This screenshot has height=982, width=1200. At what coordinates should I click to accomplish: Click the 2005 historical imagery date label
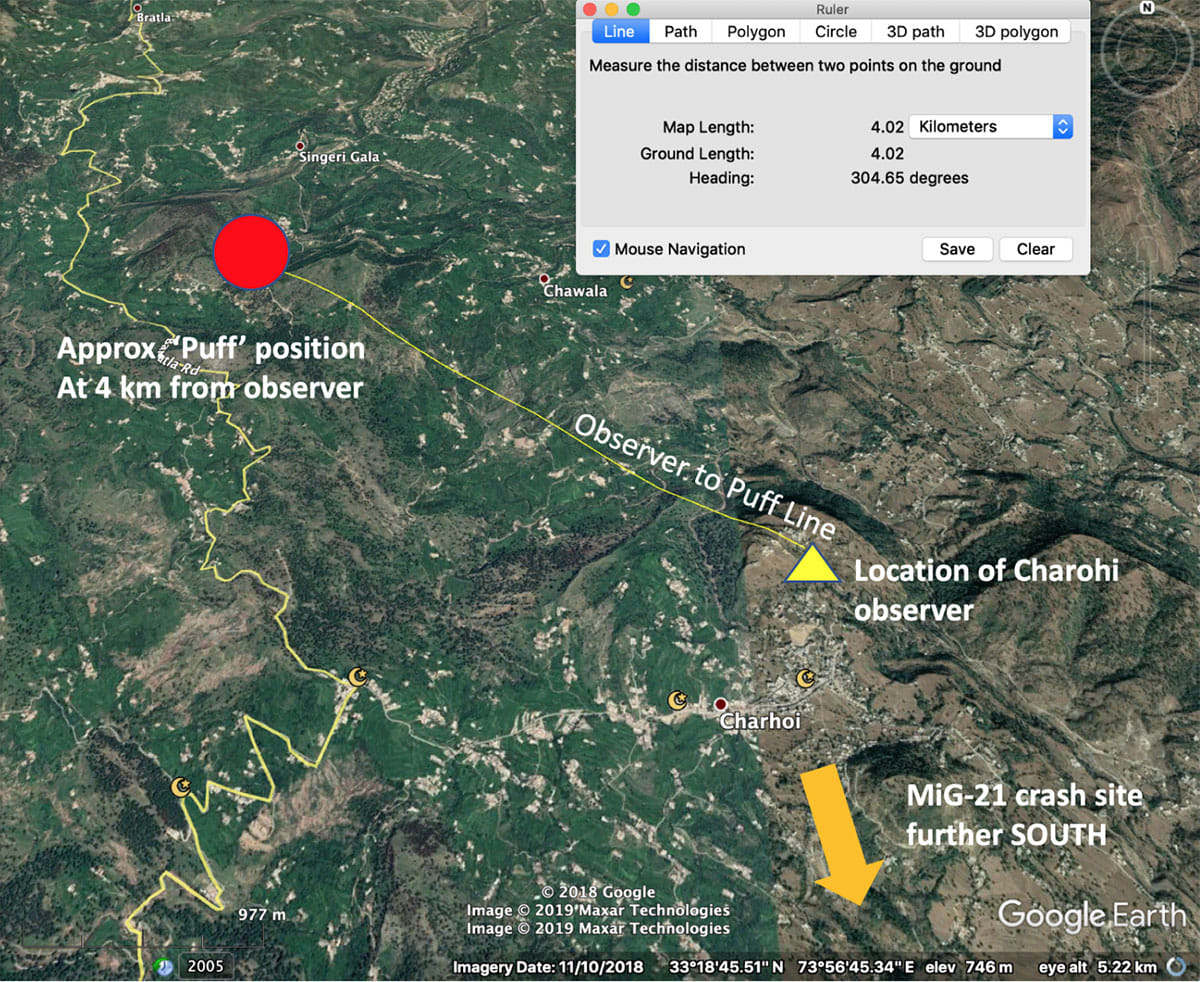[206, 966]
